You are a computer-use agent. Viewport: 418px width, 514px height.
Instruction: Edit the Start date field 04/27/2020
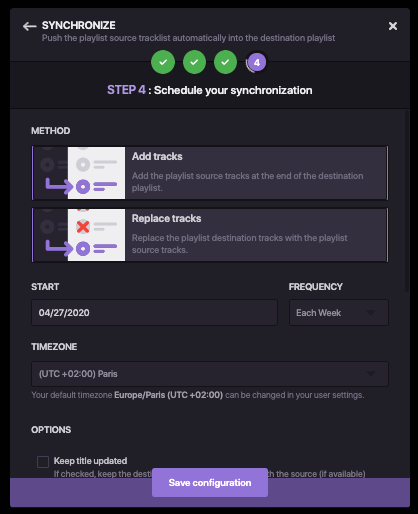coord(154,313)
